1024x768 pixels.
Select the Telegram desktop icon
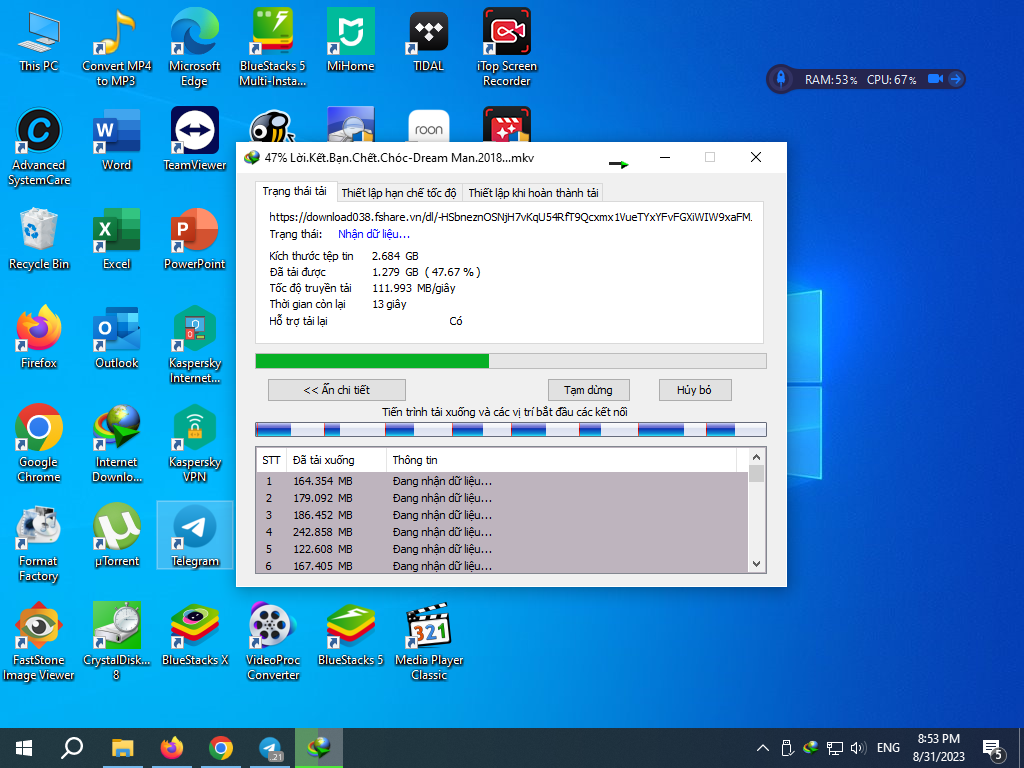coord(195,537)
